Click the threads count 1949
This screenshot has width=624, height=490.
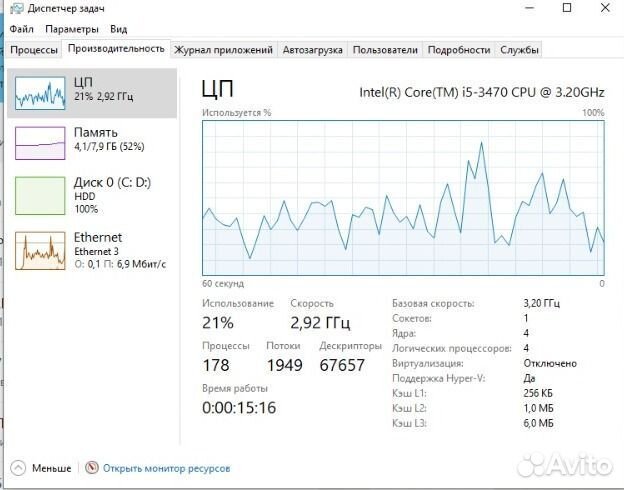point(285,365)
